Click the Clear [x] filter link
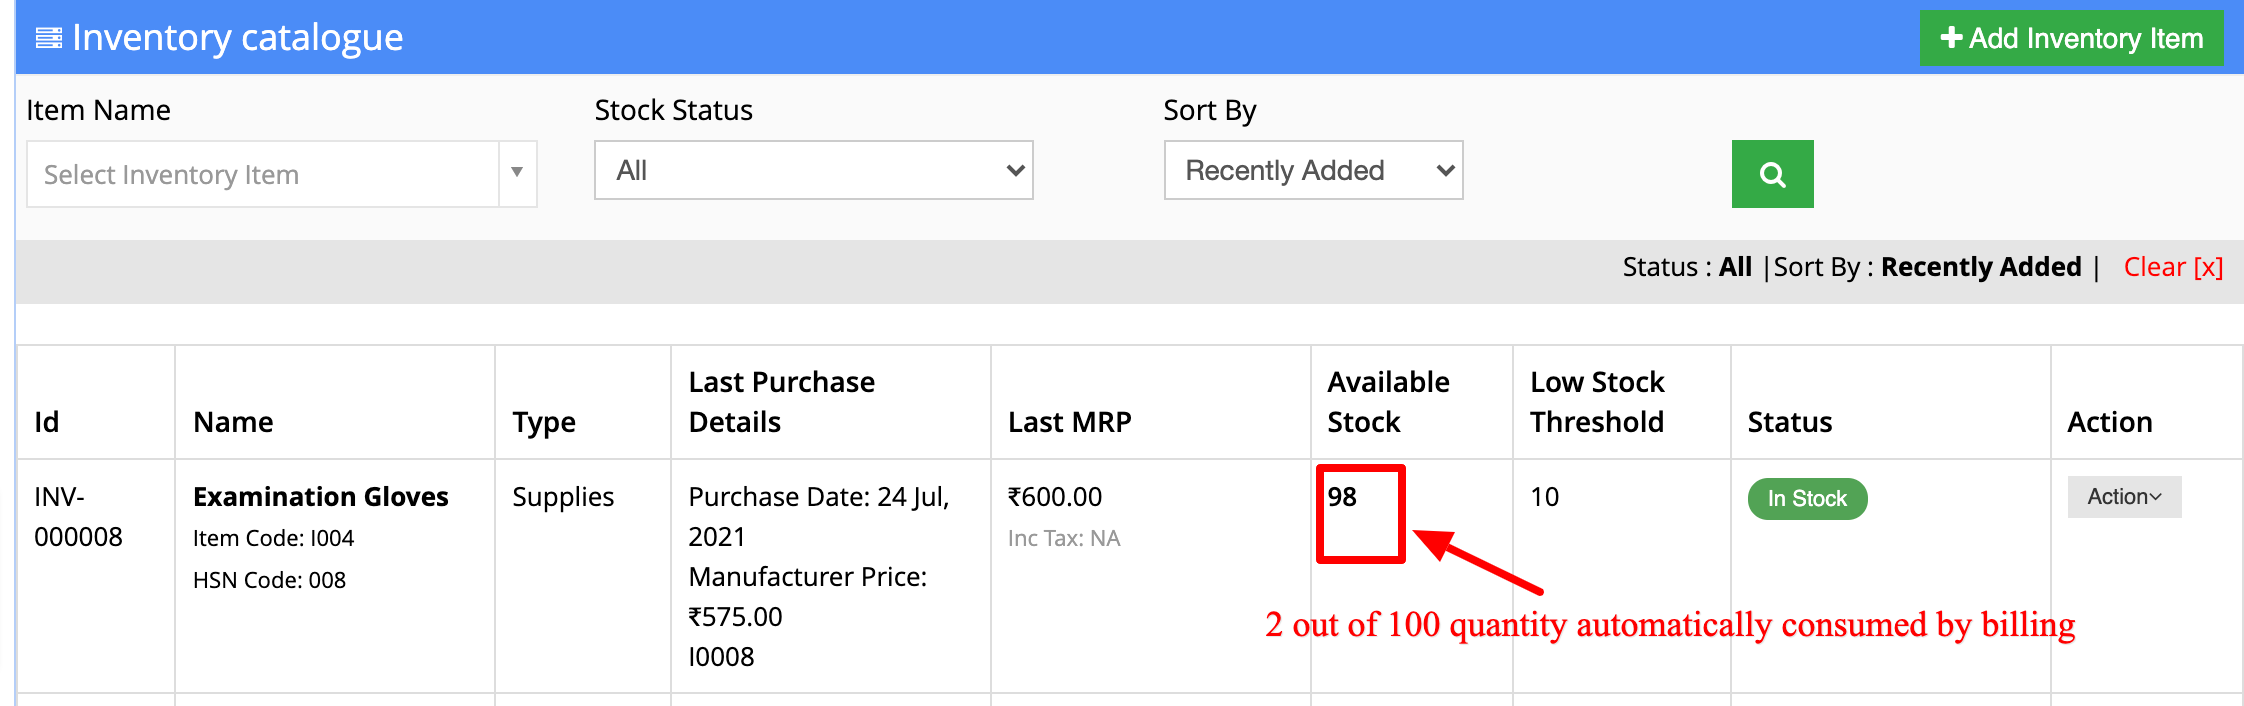This screenshot has height=706, width=2244. tap(2173, 267)
